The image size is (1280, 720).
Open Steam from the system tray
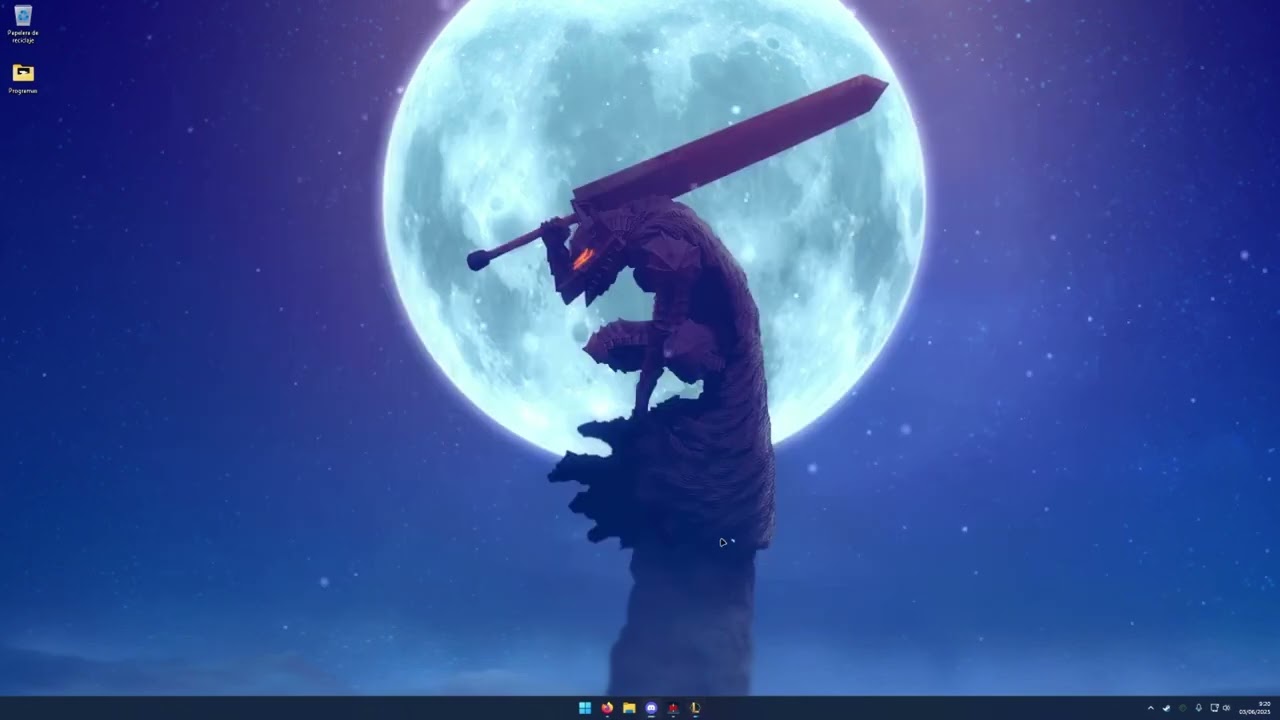click(x=1166, y=708)
